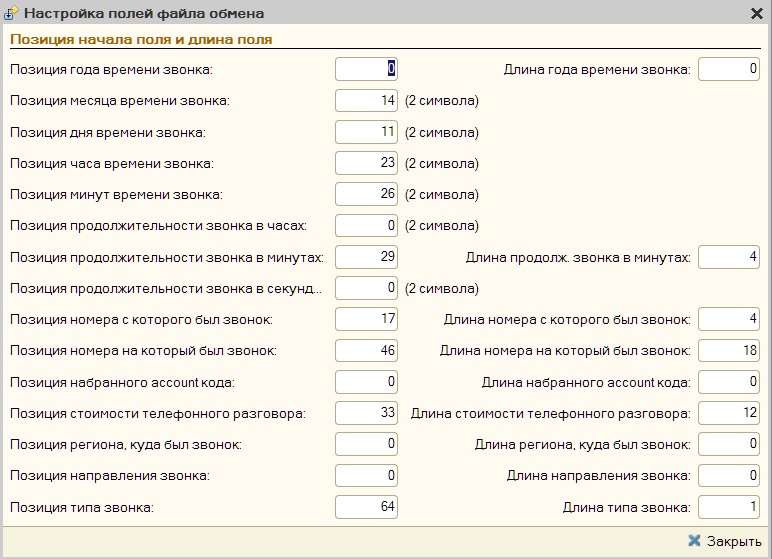Focus Позиция продолжительности звонка в часах field

coord(366,226)
